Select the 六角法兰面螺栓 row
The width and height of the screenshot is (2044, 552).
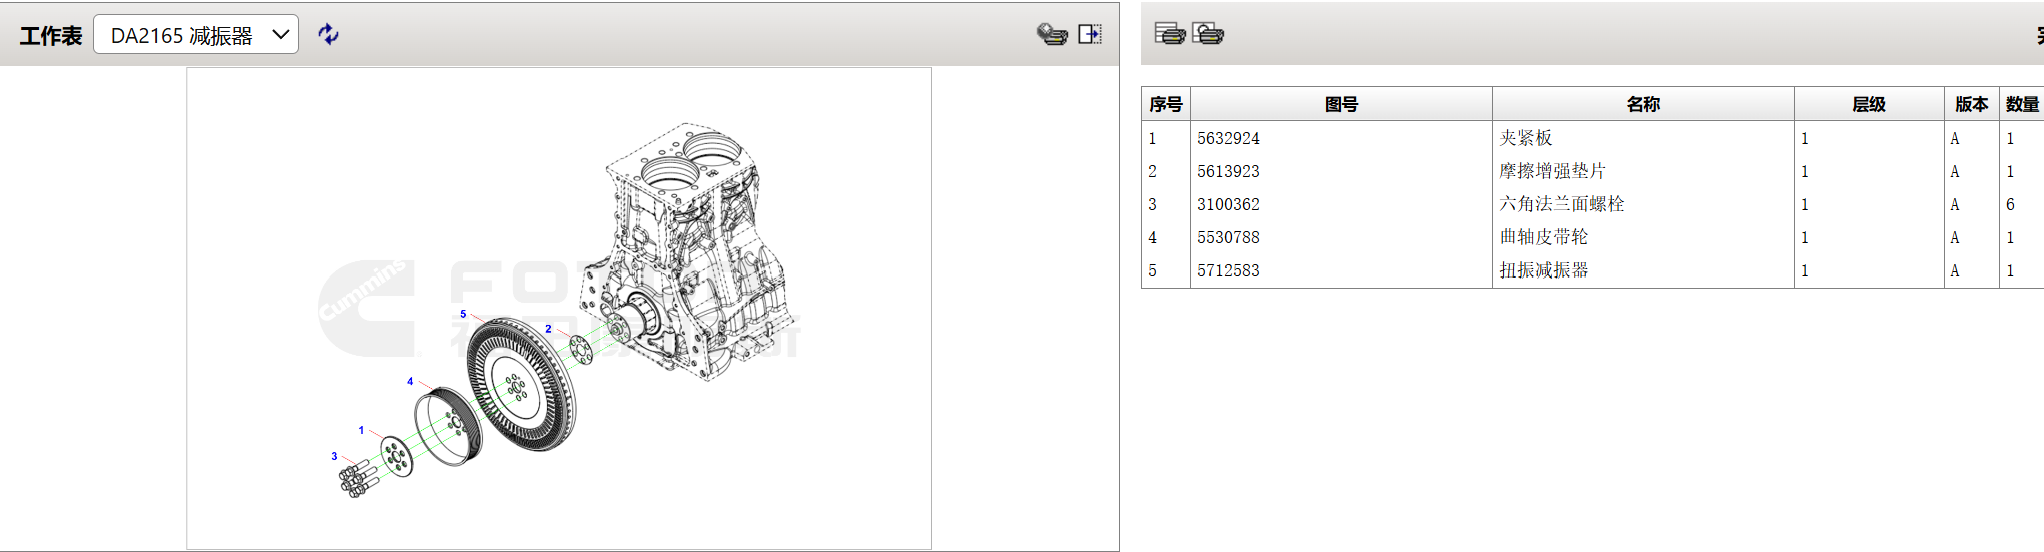[x=1561, y=204]
